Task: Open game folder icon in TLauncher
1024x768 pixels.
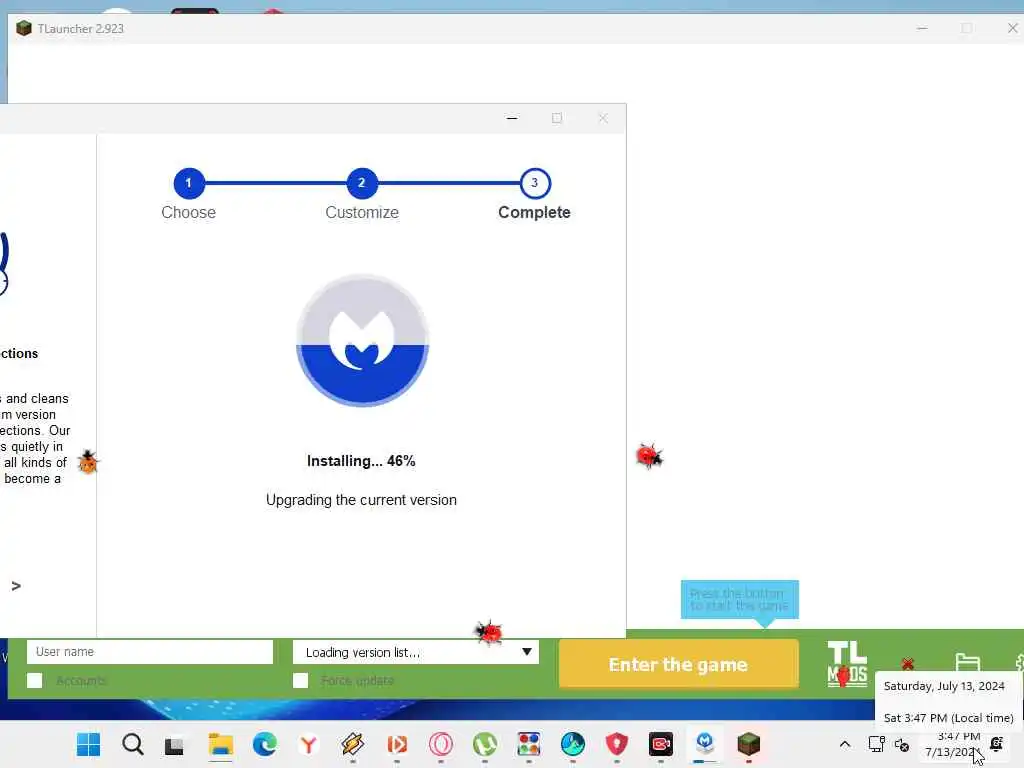Action: 967,663
